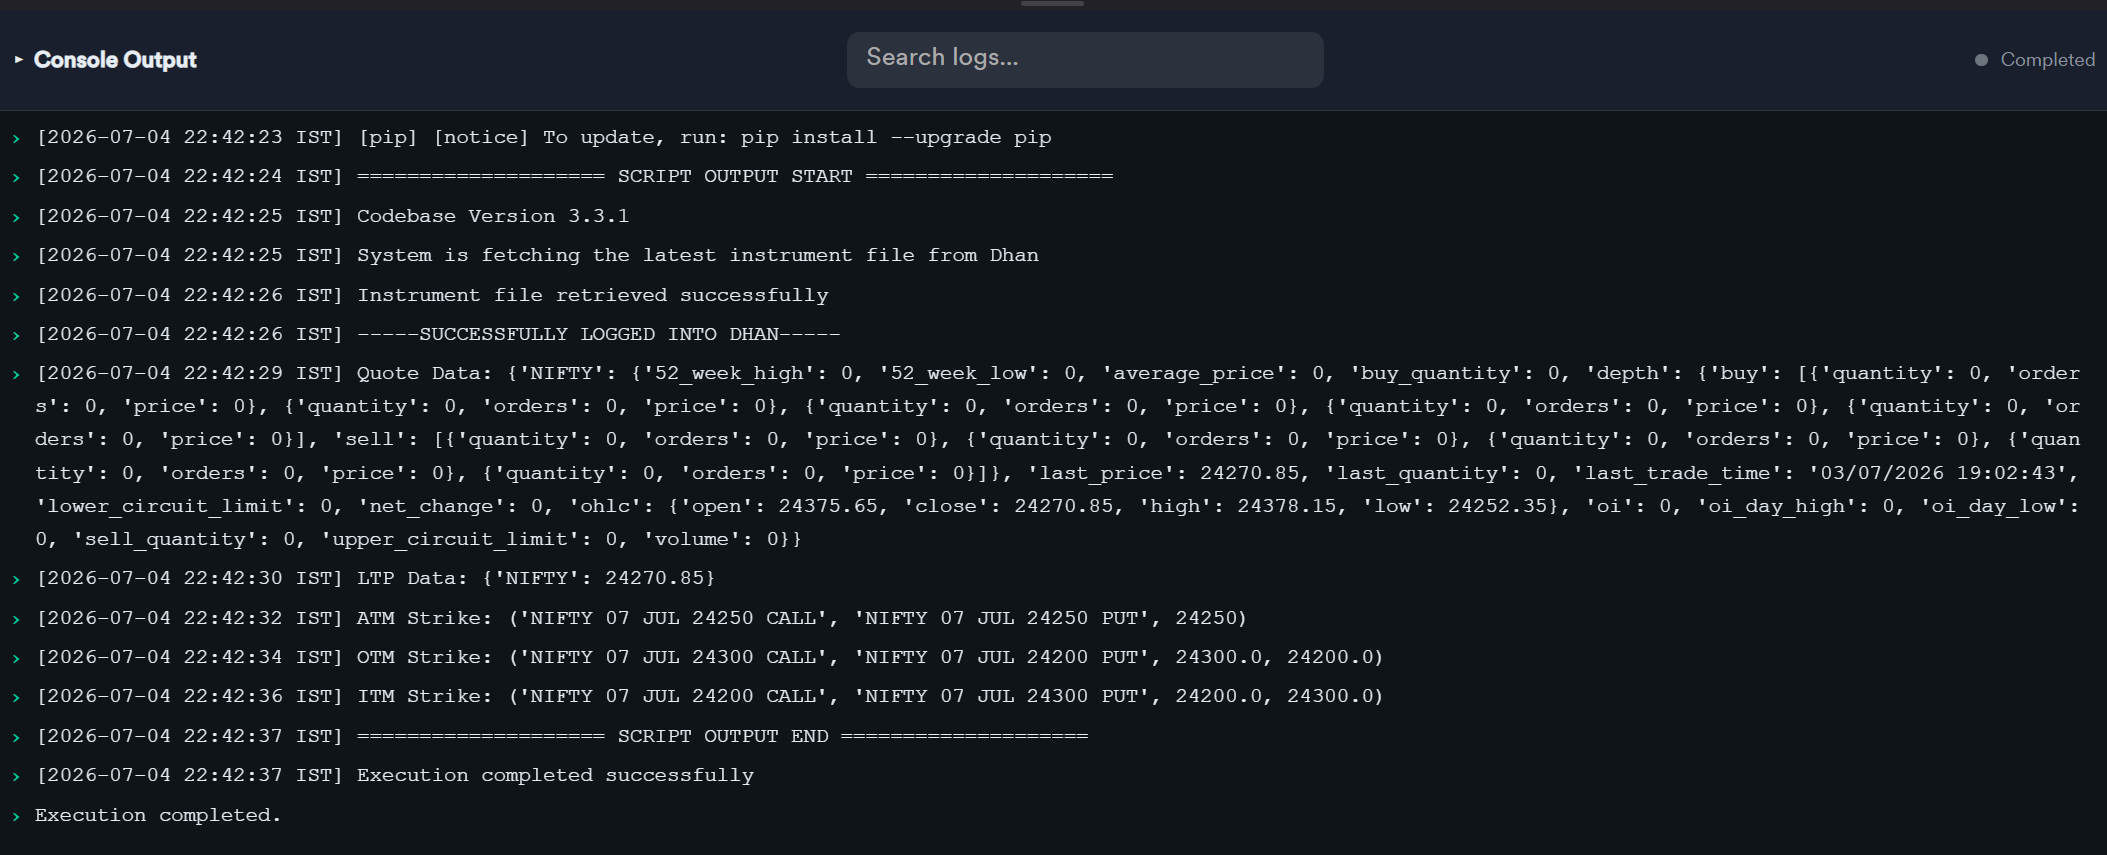The width and height of the screenshot is (2107, 855).
Task: Expand the Quote Data log entry chevron
Action: (x=16, y=375)
